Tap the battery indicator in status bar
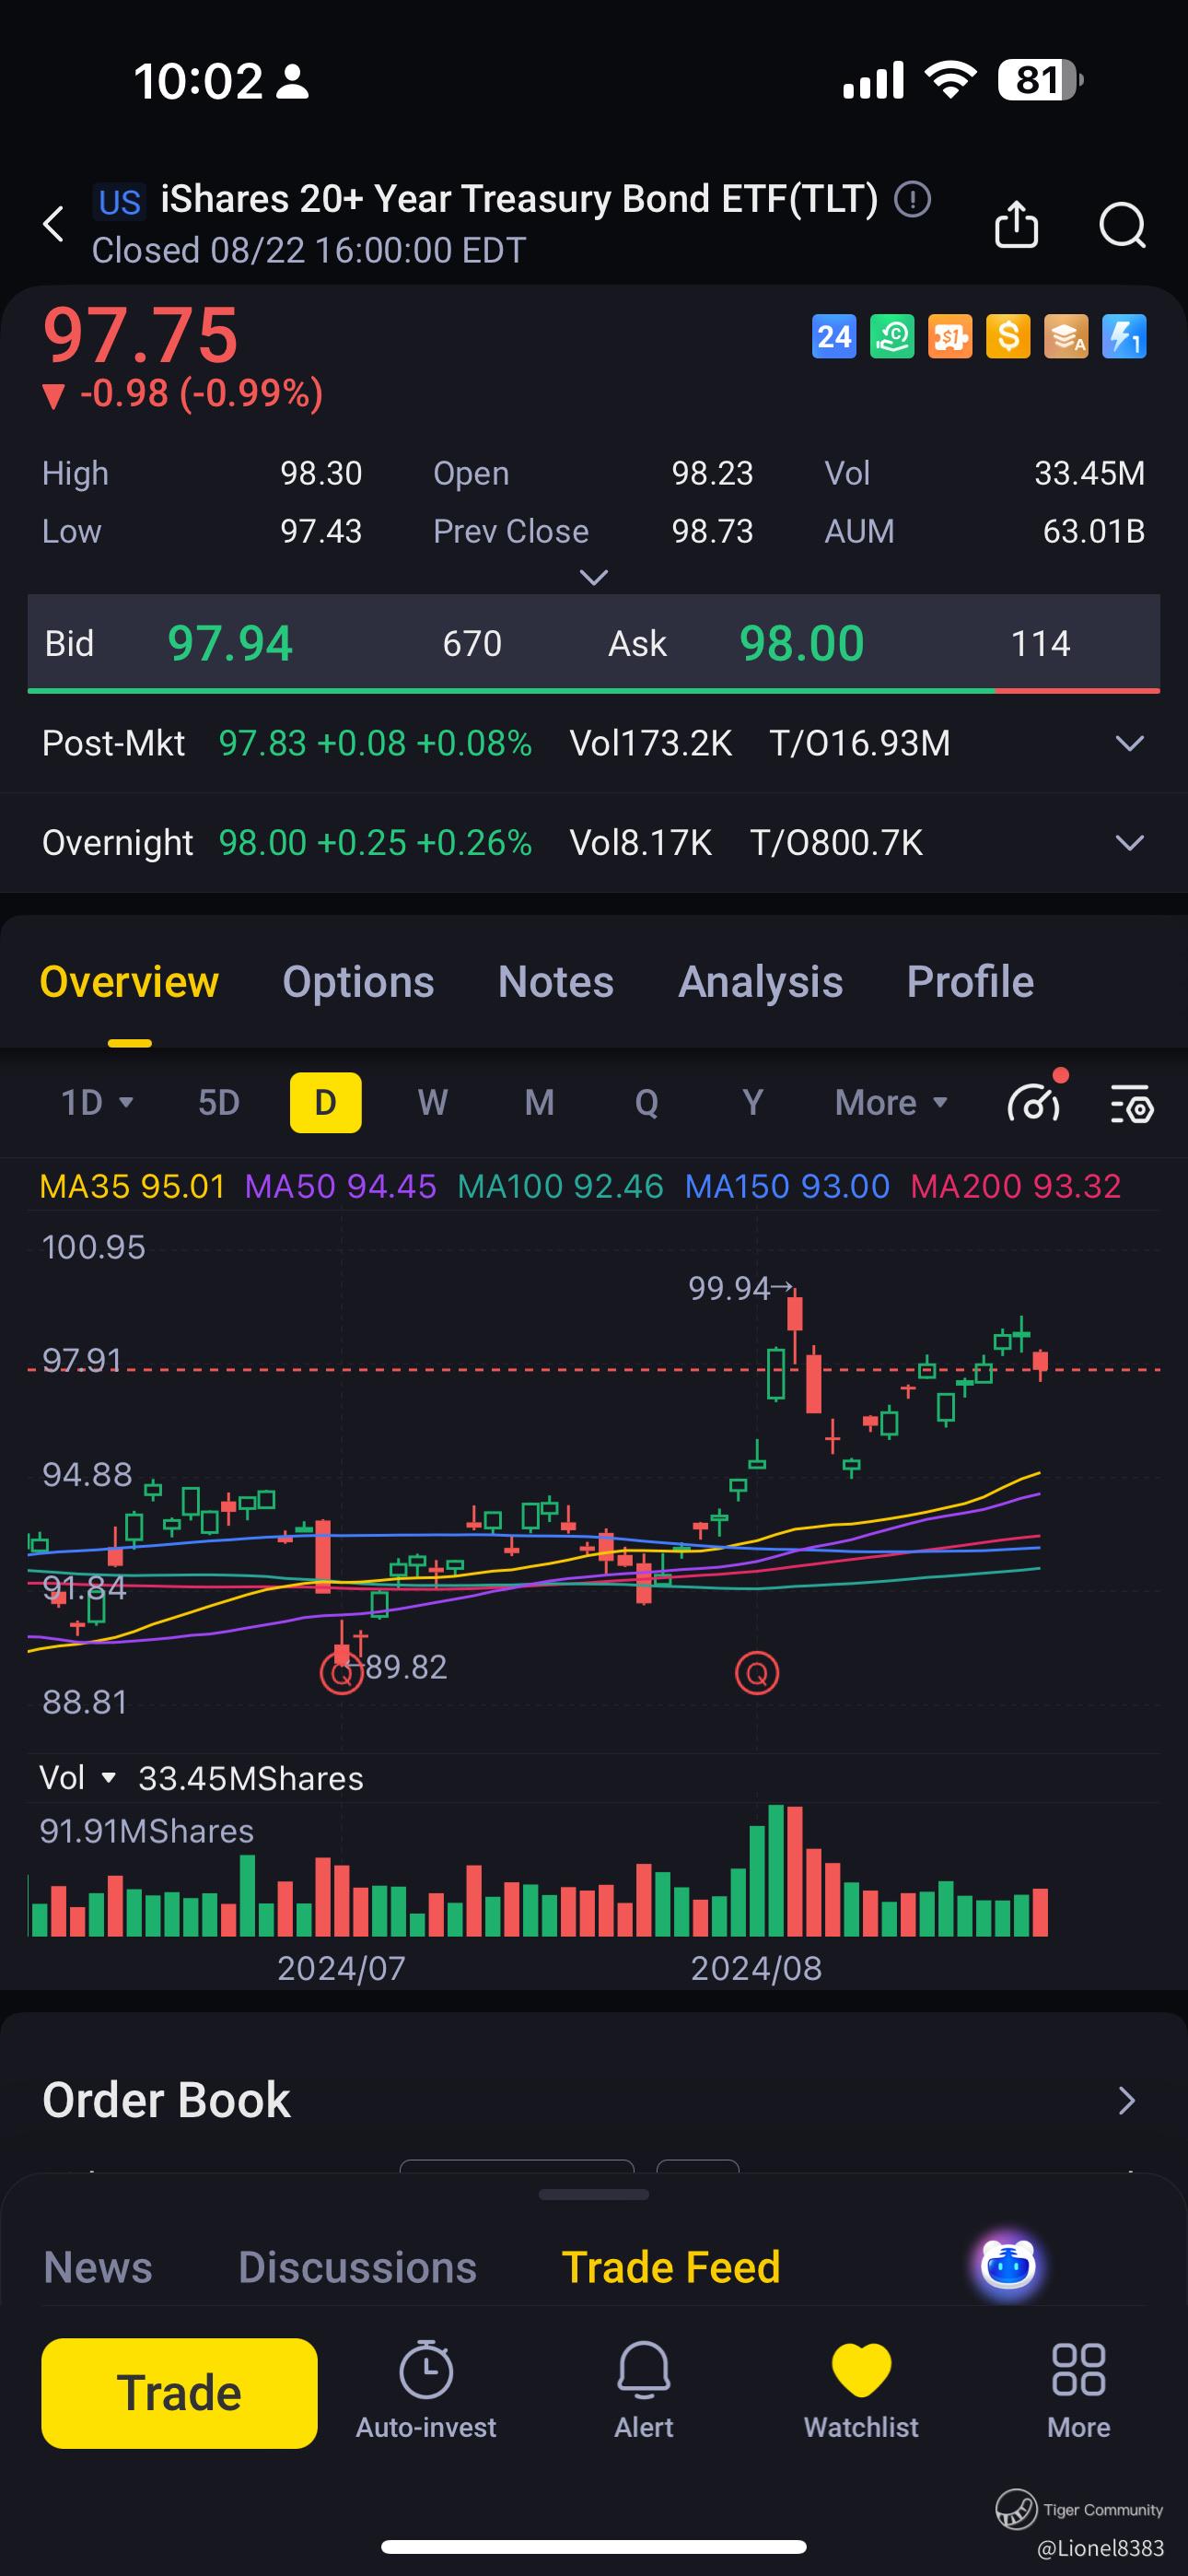This screenshot has height=2576, width=1188. point(1040,80)
